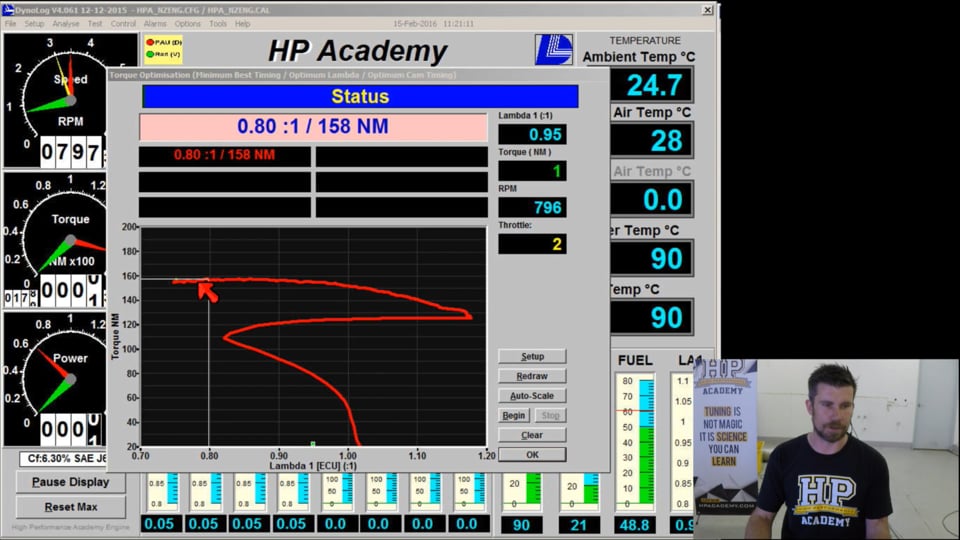Click the torque vs lambda plot area
This screenshot has height=540, width=960.
[313, 336]
